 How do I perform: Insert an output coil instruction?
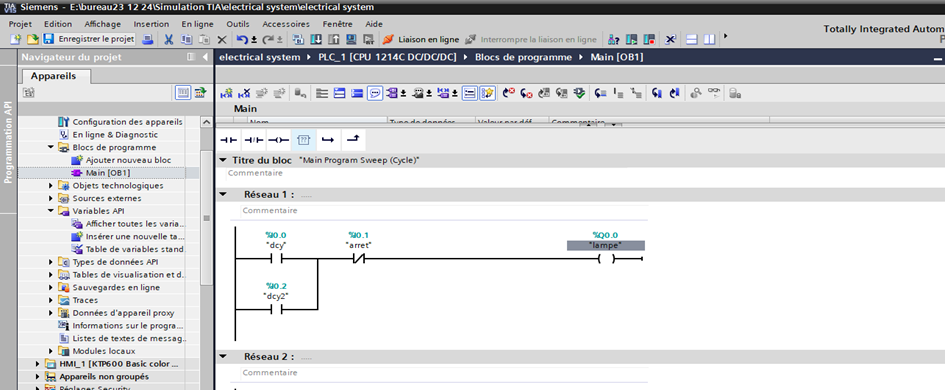tap(278, 140)
